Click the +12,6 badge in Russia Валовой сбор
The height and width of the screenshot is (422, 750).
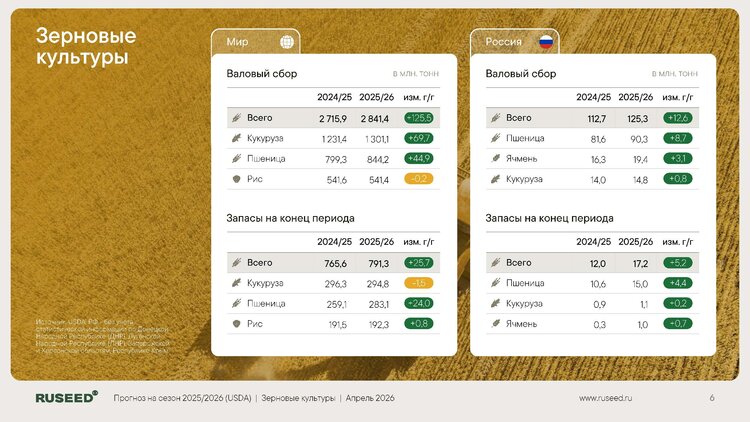(677, 118)
